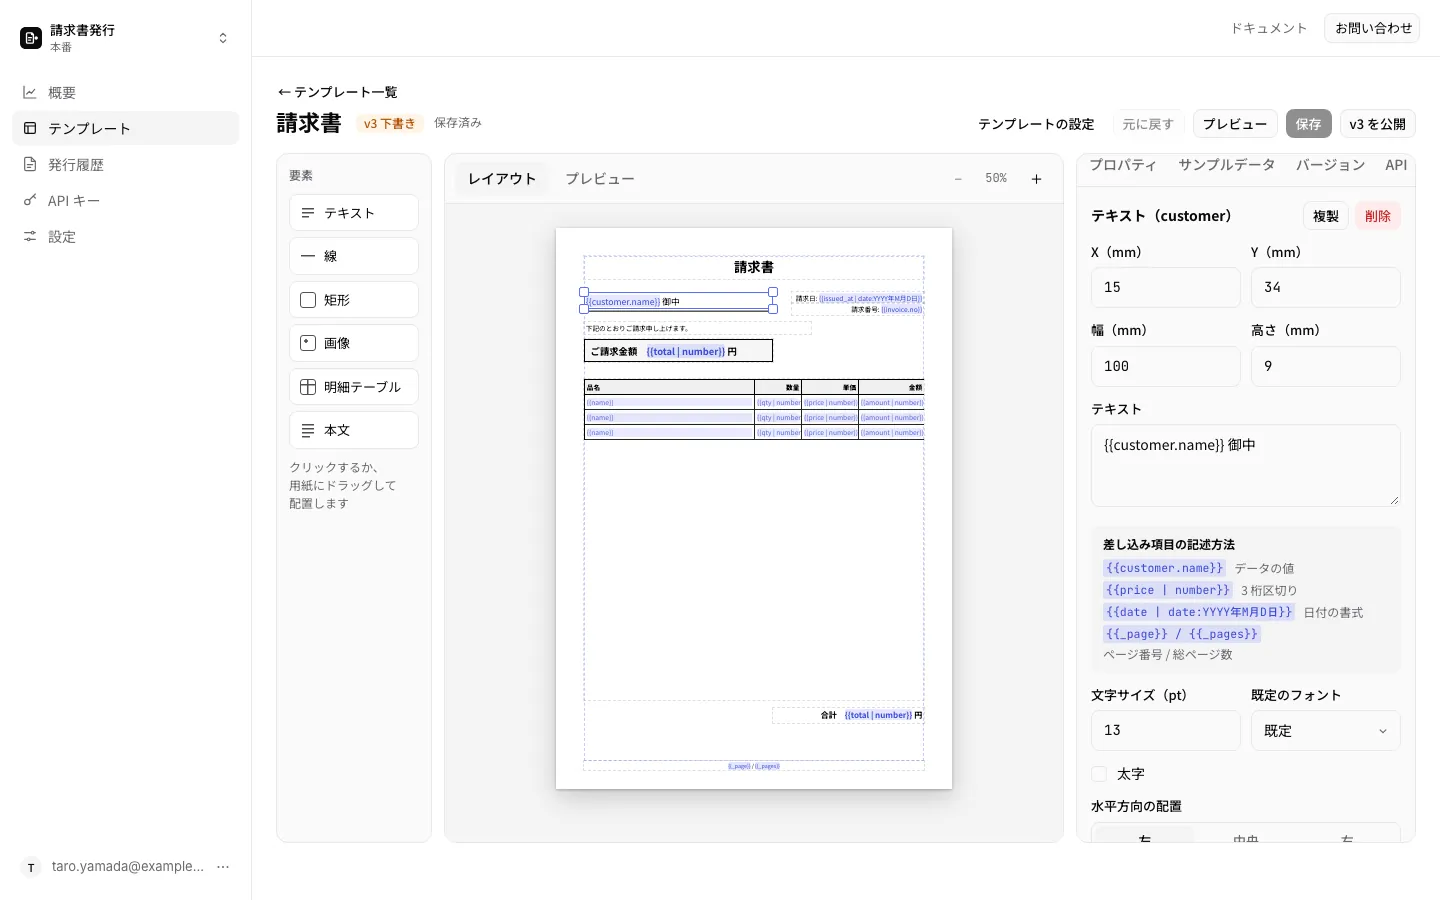Image resolution: width=1440 pixels, height=900 pixels.
Task: Switch to the プロパティ tab
Action: pyautogui.click(x=1123, y=165)
